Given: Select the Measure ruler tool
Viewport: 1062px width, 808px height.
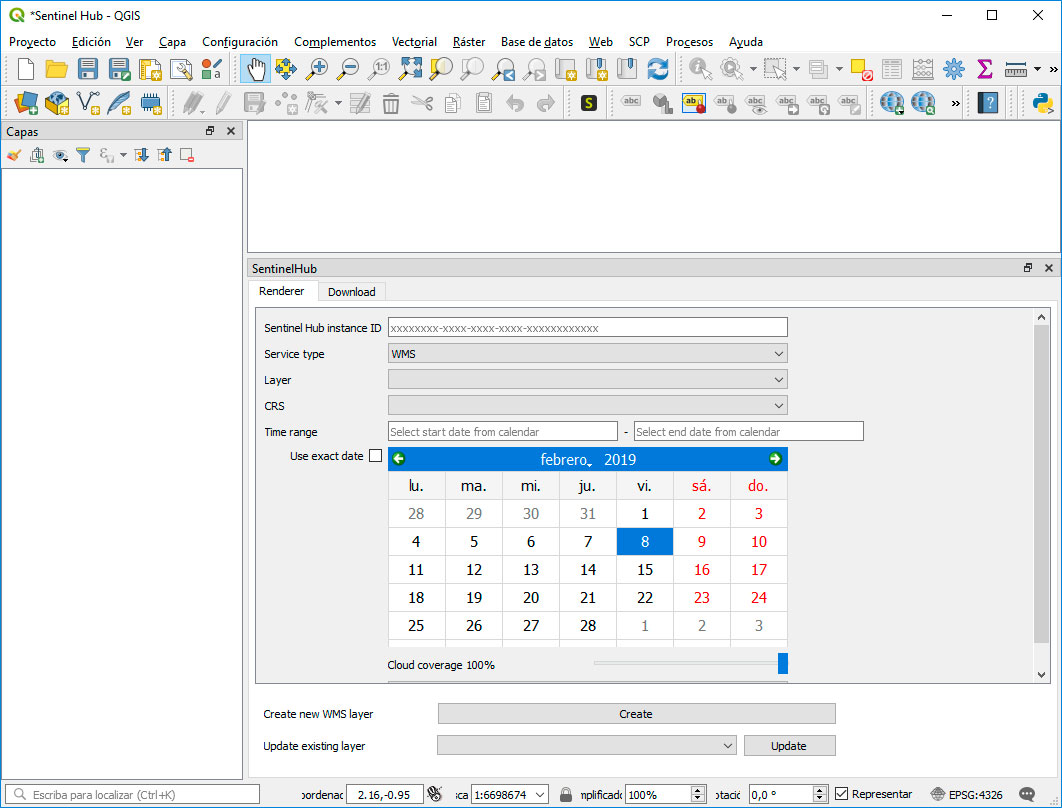Looking at the screenshot, I should click(x=1015, y=69).
